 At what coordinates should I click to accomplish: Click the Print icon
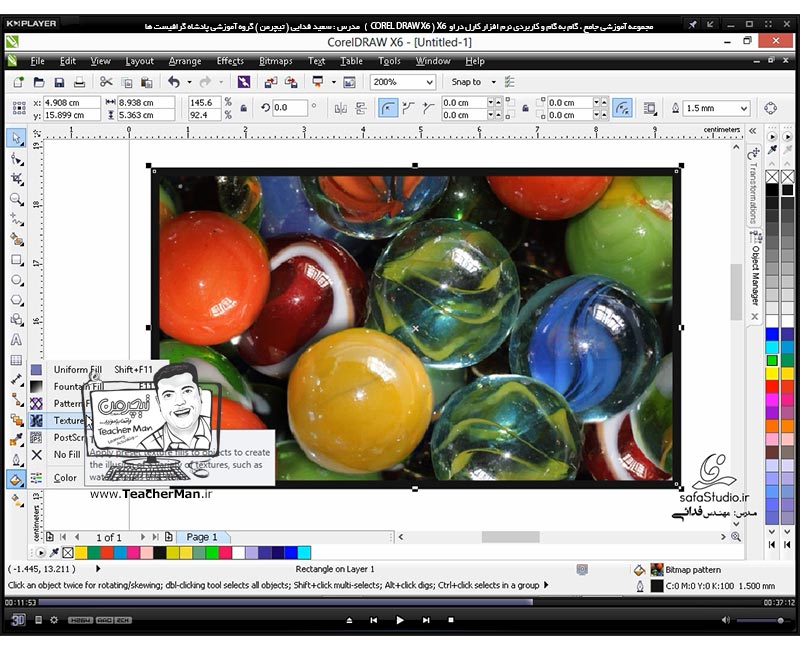click(x=79, y=82)
